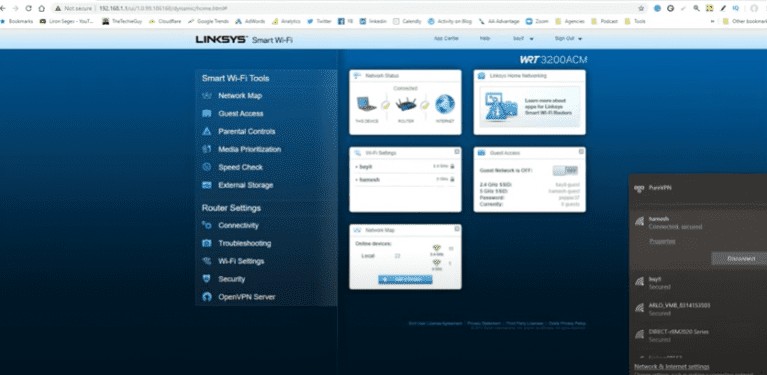Click the Network Map widget corner box
Image resolution: width=767 pixels, height=375 pixels.
pyautogui.click(x=457, y=228)
